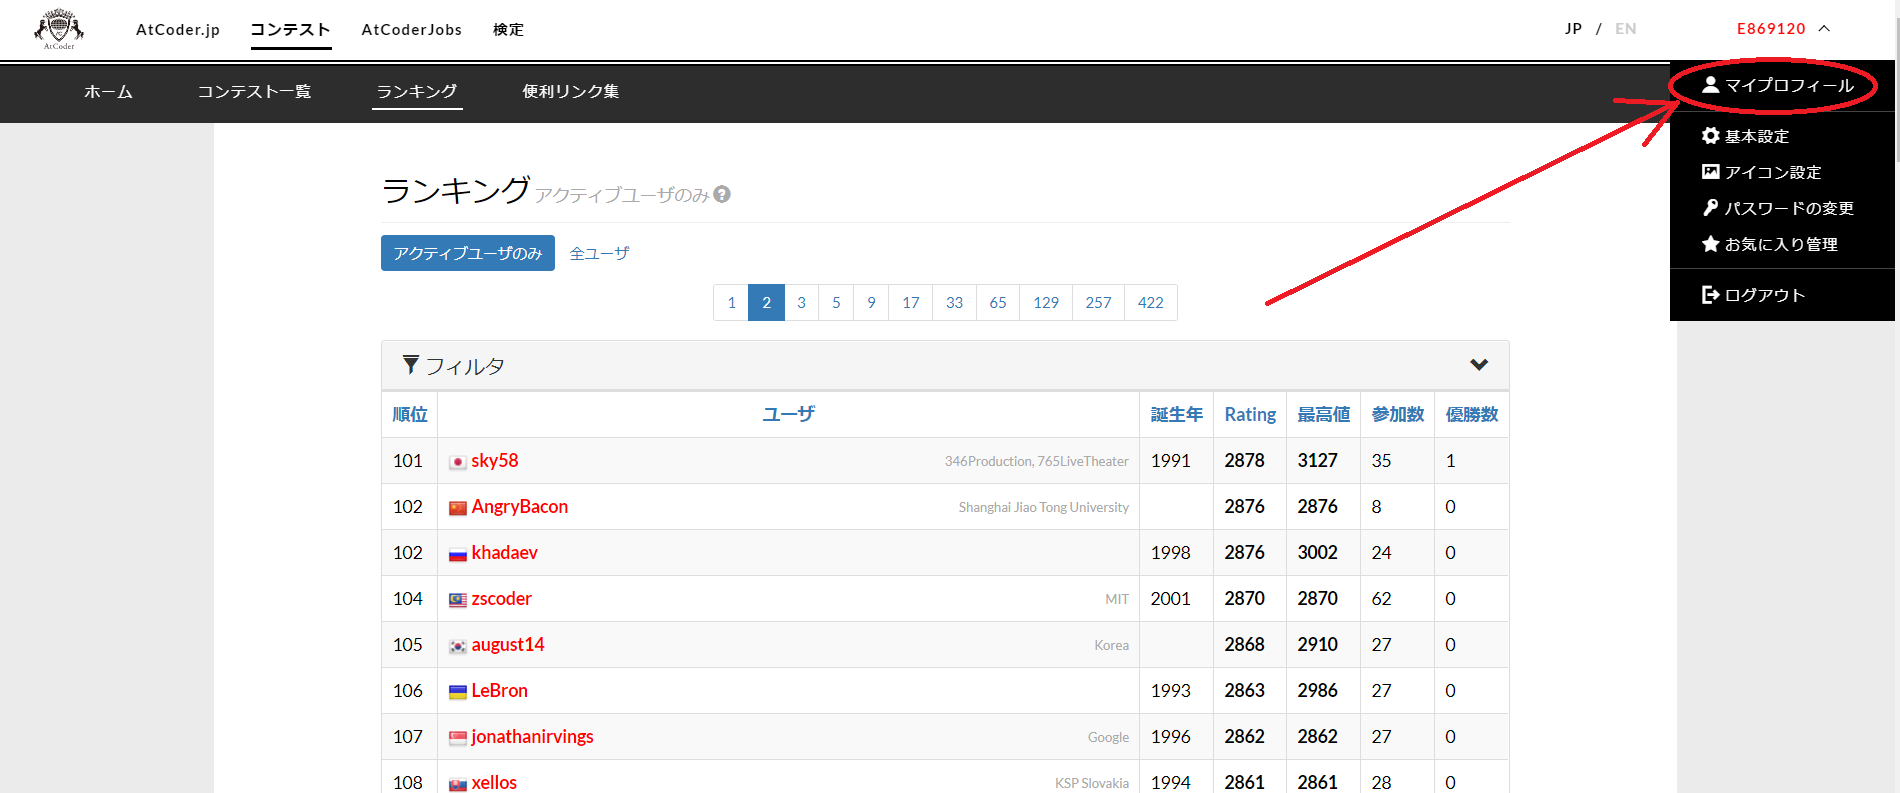Viewport: 1900px width, 793px height.
Task: Click the アクティブユーザのみ button
Action: point(468,253)
